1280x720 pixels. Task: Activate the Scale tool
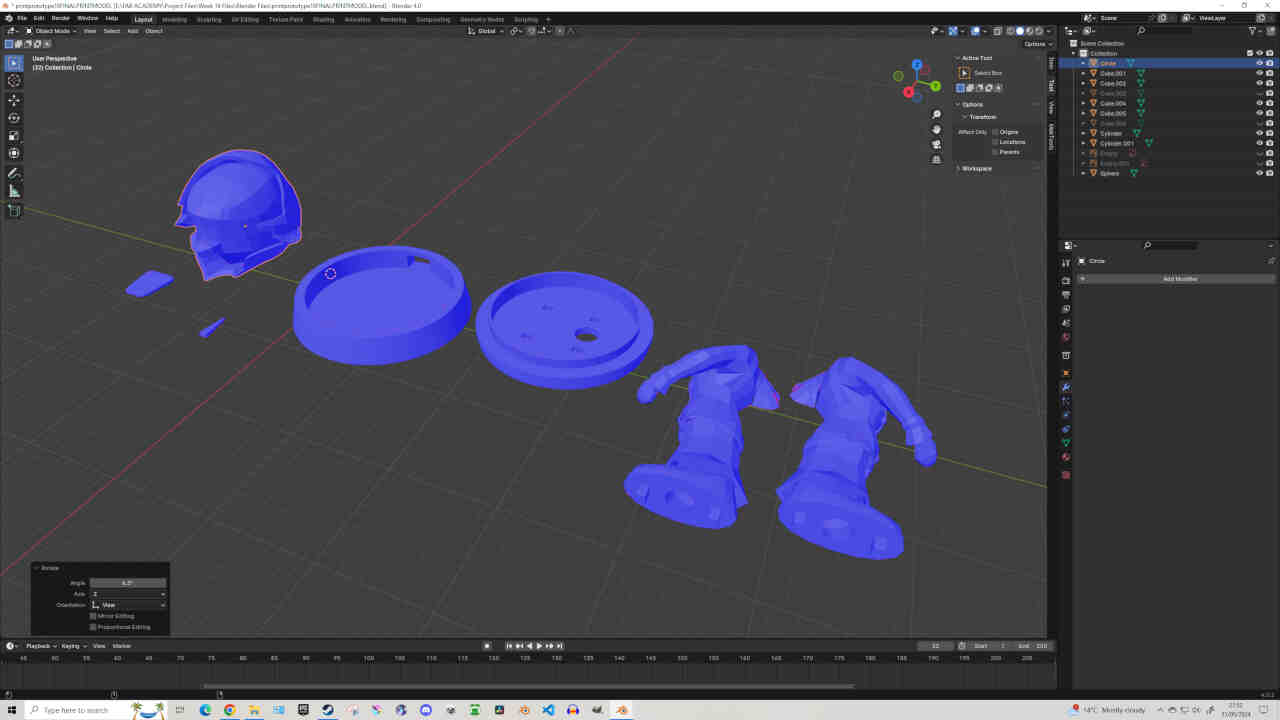pyautogui.click(x=14, y=136)
